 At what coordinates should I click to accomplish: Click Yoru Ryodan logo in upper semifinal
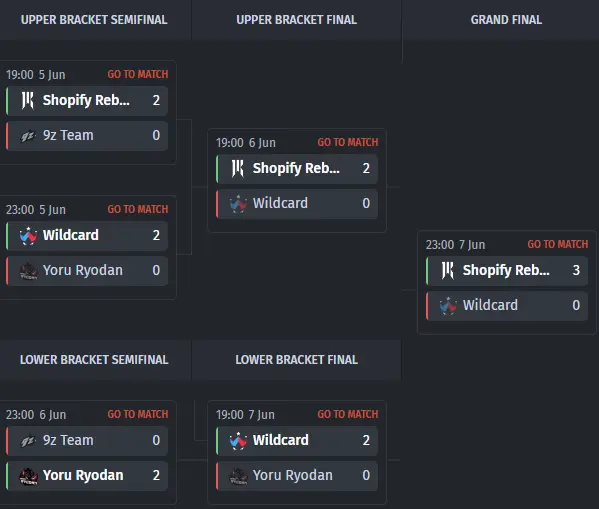(x=28, y=271)
